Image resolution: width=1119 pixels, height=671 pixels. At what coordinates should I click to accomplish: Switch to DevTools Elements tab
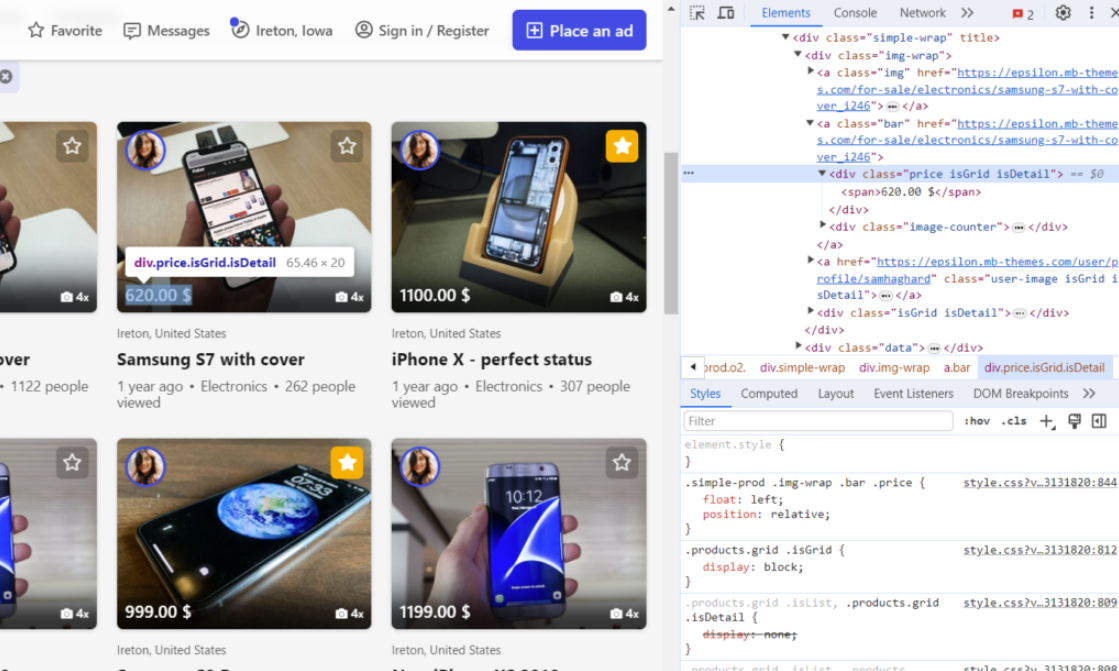(x=786, y=13)
